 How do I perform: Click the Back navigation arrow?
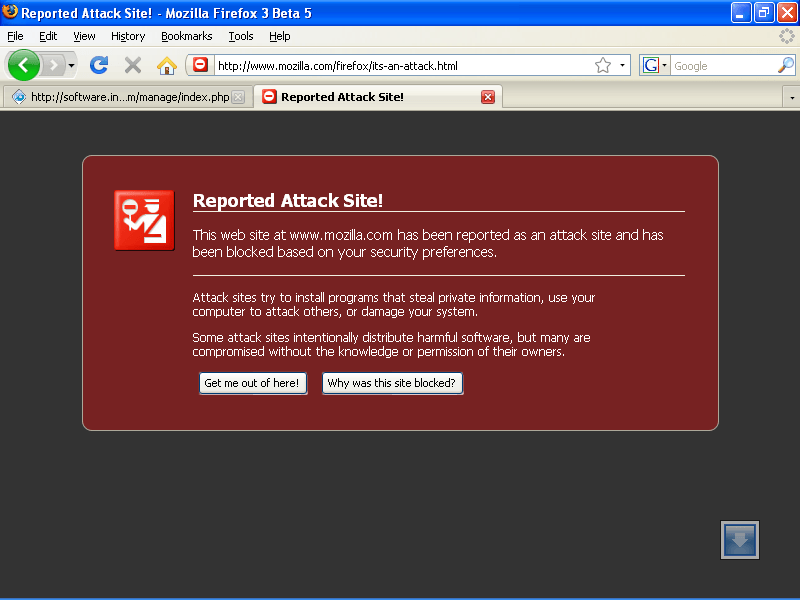[x=24, y=65]
